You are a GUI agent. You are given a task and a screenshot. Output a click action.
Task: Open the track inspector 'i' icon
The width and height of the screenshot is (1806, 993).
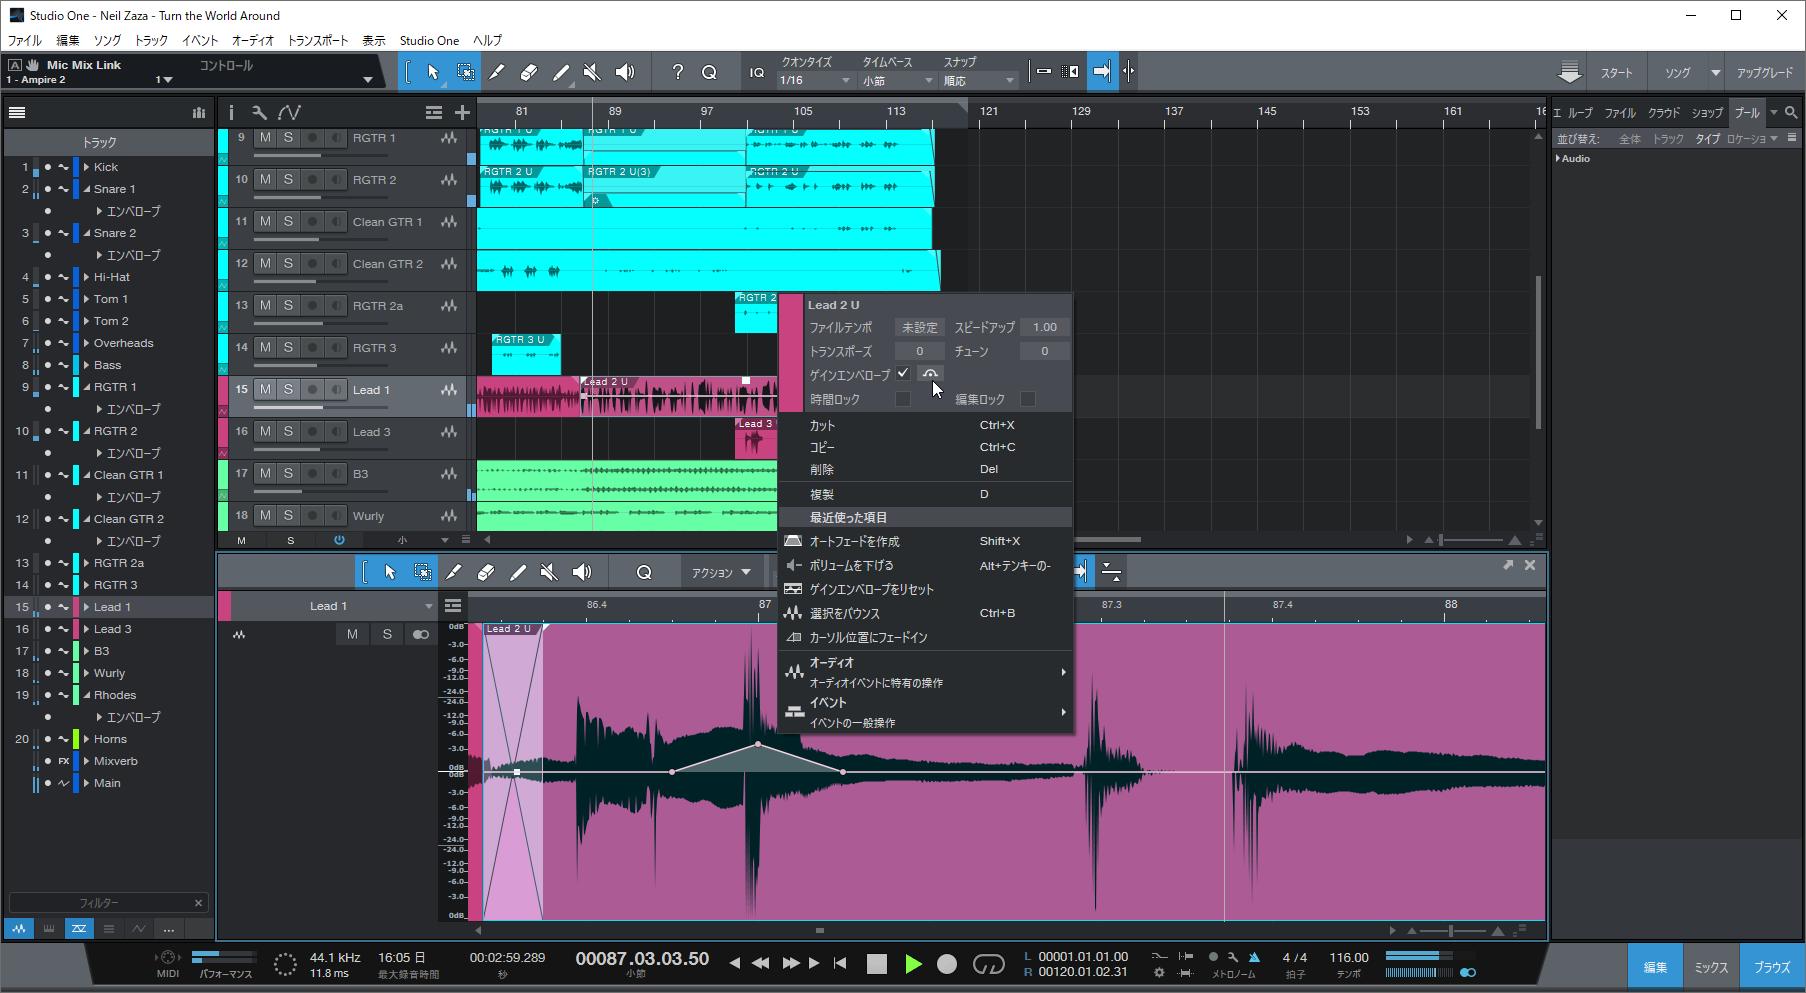tap(231, 113)
